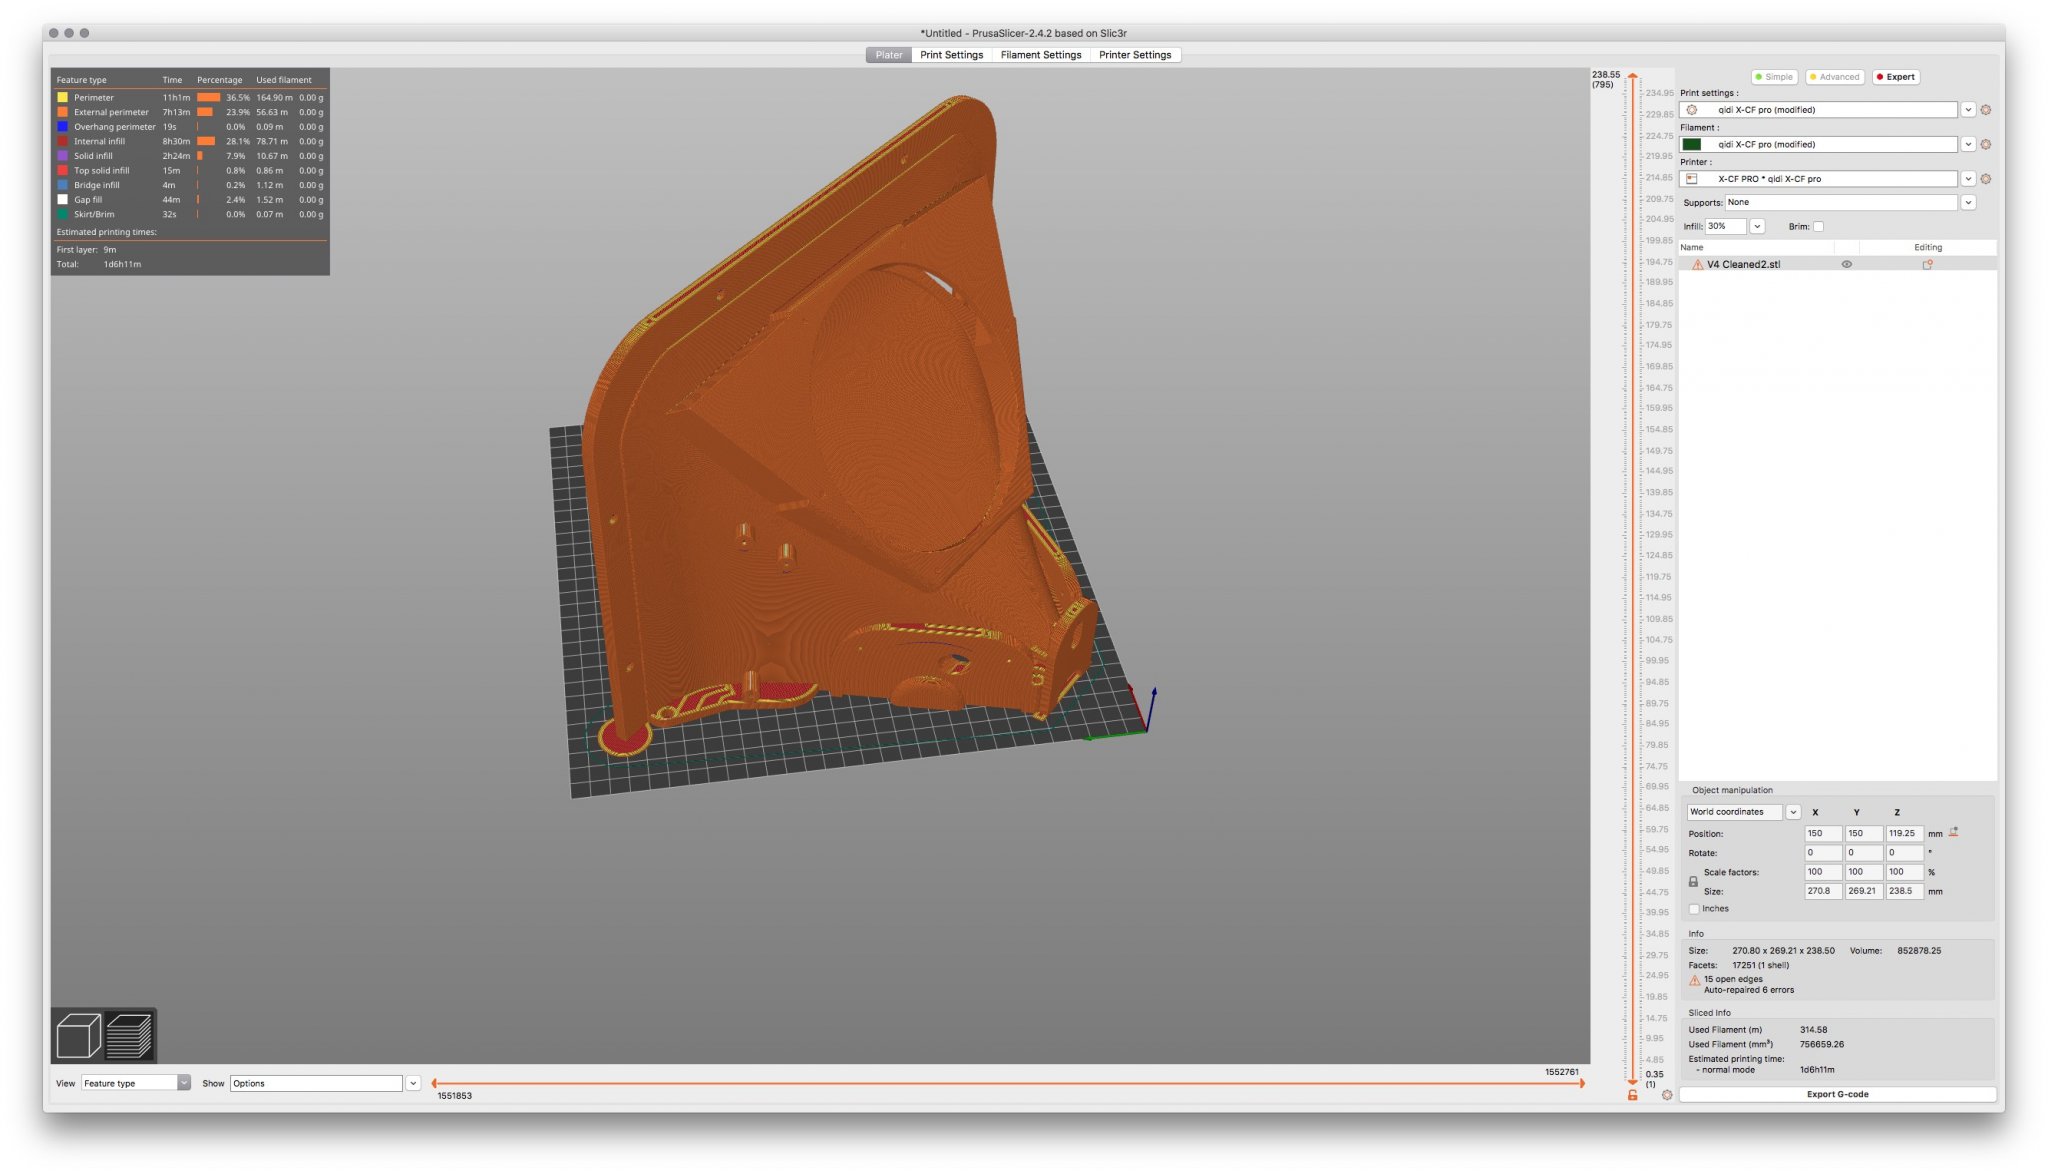2048x1174 pixels.
Task: Click the Size Y field showing 269.21
Action: click(x=1863, y=891)
